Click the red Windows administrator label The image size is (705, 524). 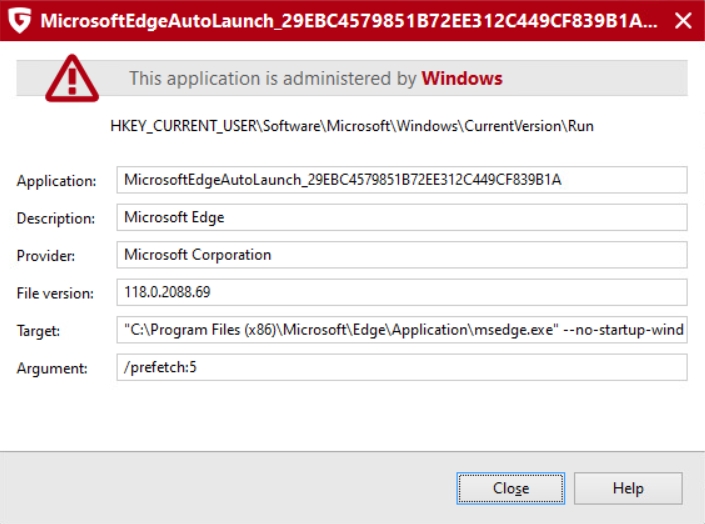tap(462, 78)
